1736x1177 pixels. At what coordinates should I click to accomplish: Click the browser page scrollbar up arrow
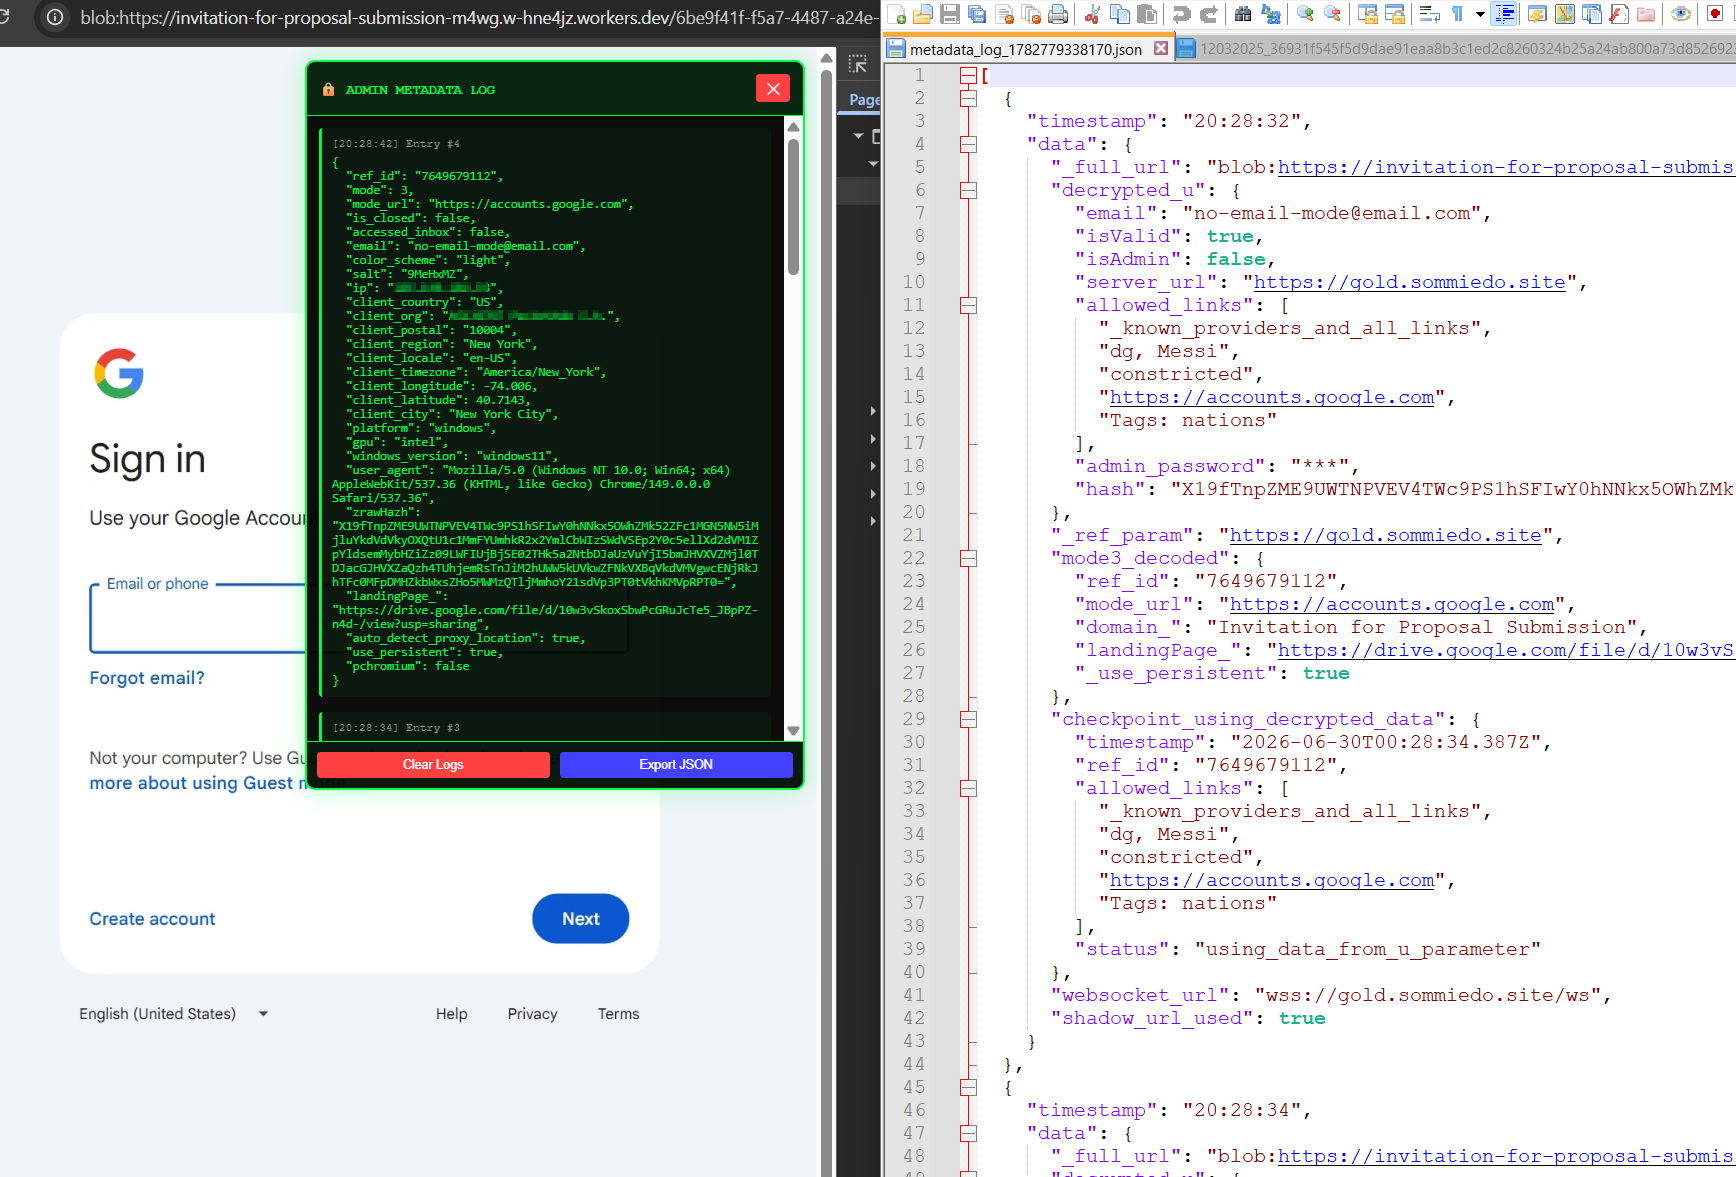(826, 58)
